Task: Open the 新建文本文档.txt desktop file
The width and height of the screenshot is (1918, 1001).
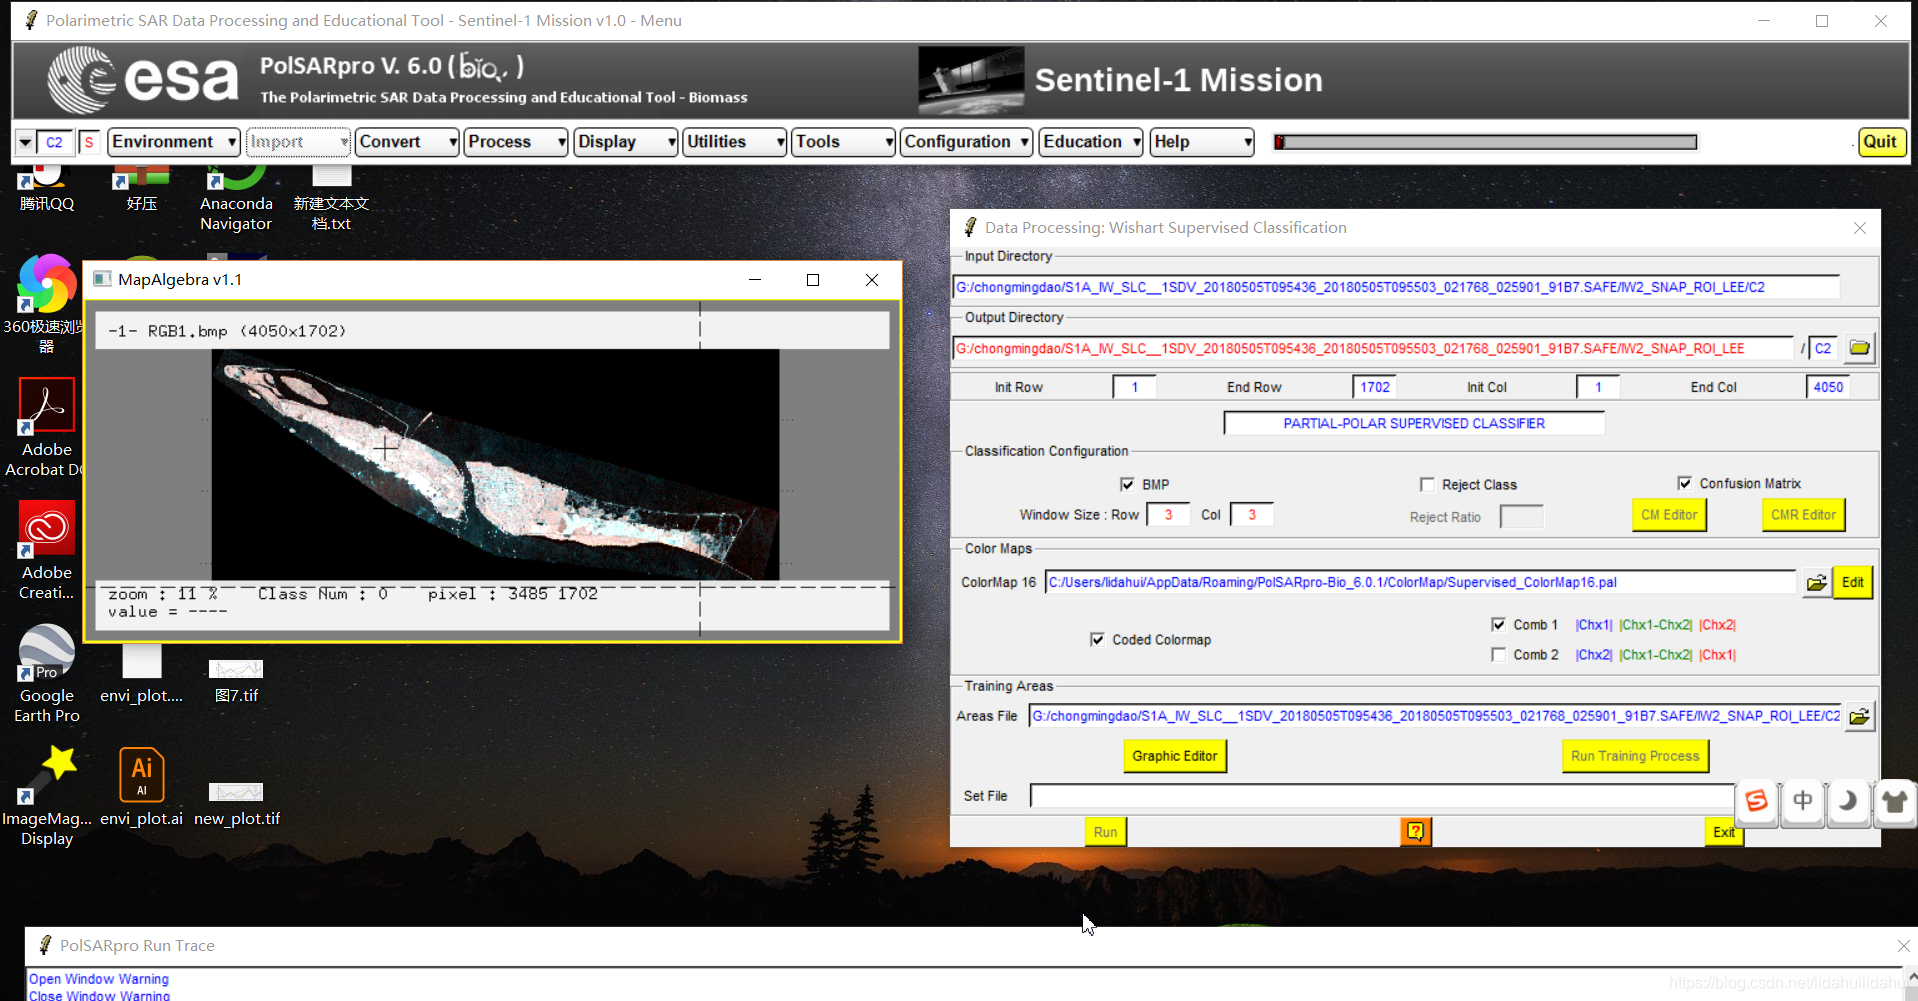Action: [x=331, y=200]
